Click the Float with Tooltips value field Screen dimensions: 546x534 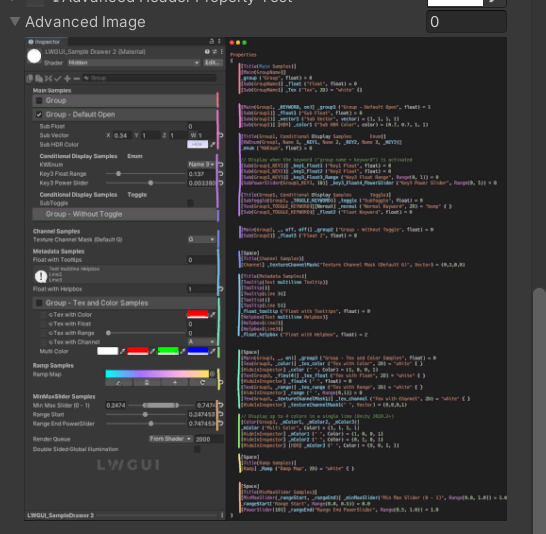tap(201, 260)
